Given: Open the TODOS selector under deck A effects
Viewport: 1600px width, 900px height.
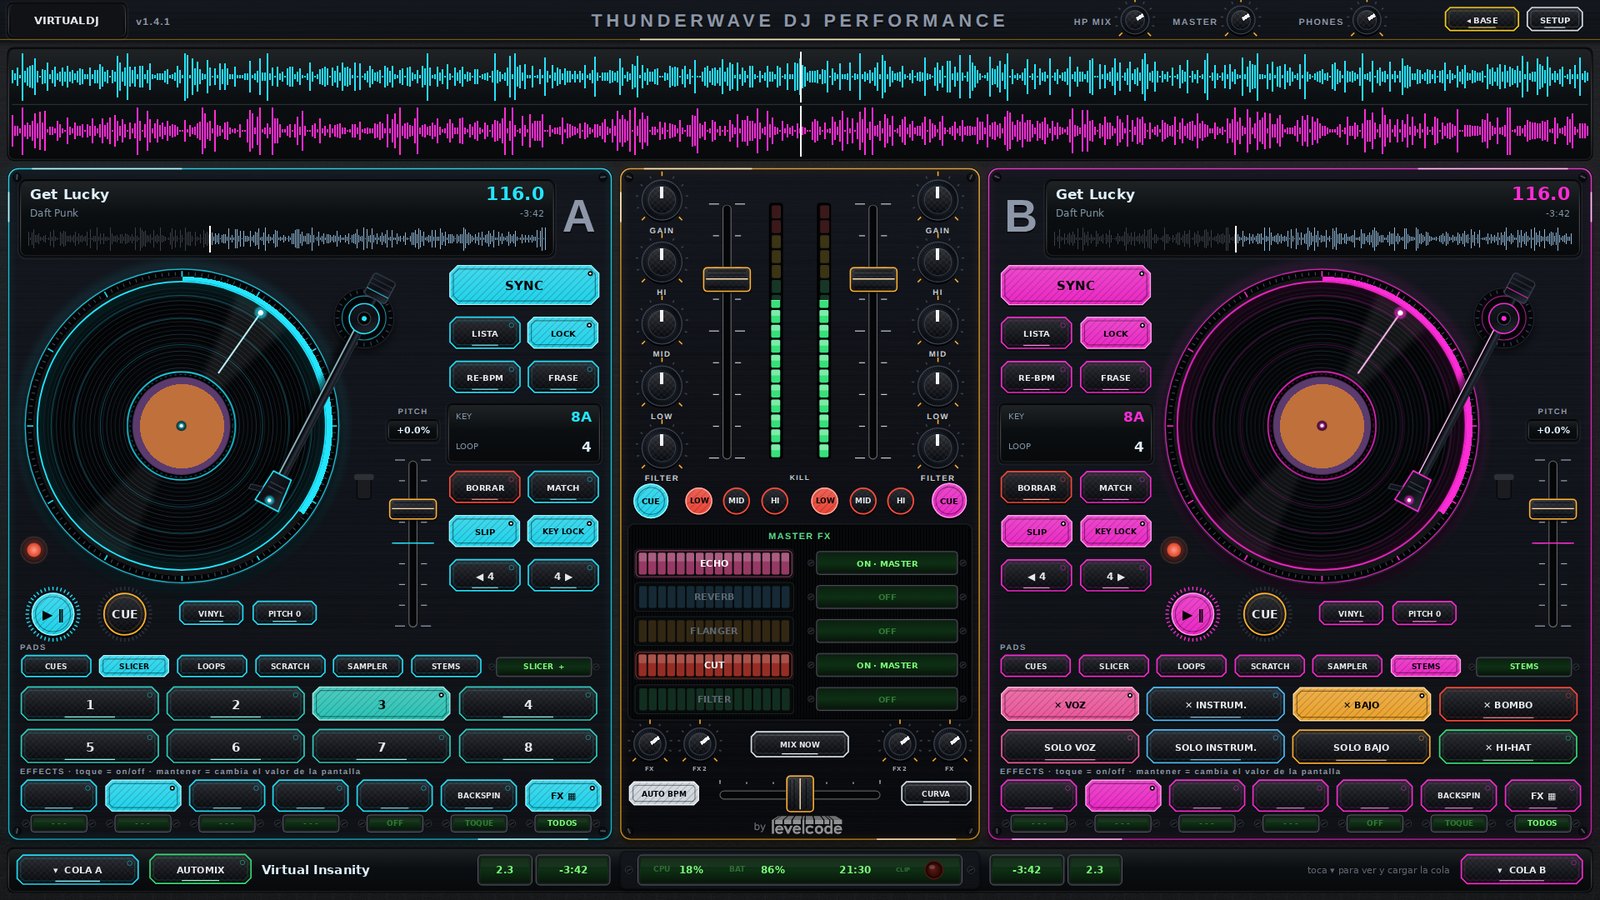Looking at the screenshot, I should pyautogui.click(x=562, y=823).
